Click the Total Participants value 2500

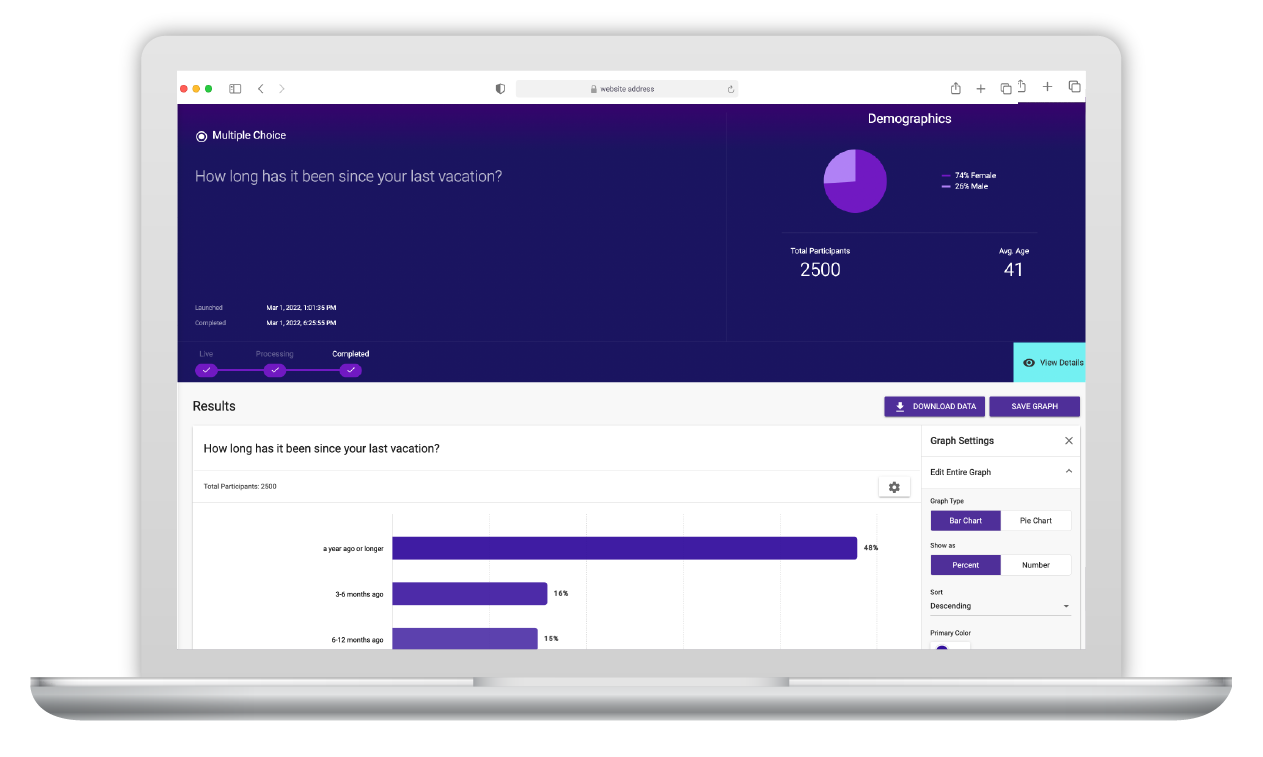(x=820, y=270)
